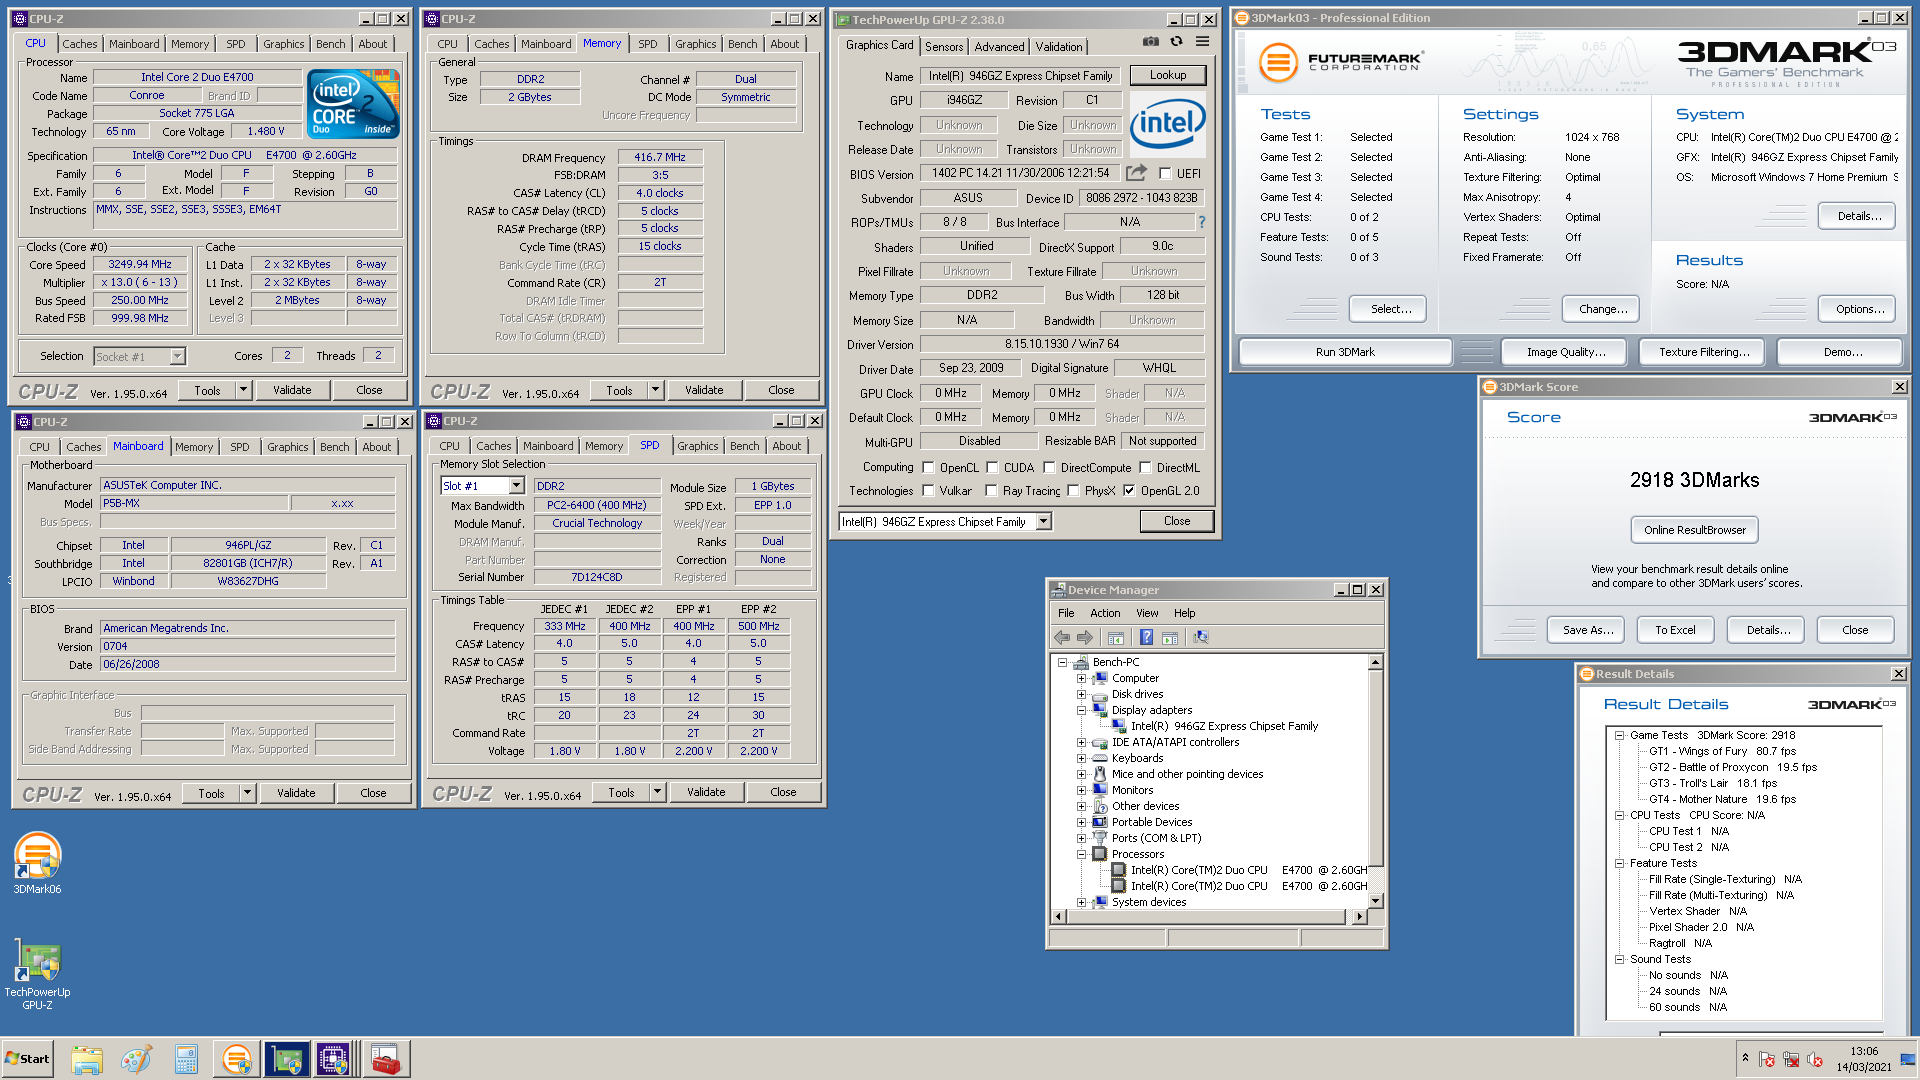Click the action pane toggle icon in Device Manager
This screenshot has height=1080, width=1920.
1170,637
